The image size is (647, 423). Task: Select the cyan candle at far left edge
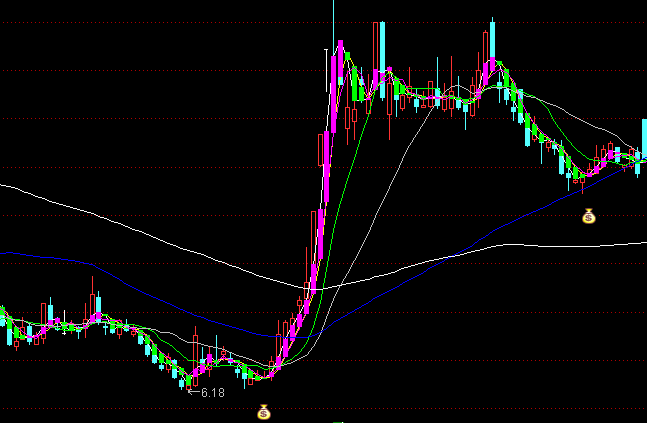(9, 330)
